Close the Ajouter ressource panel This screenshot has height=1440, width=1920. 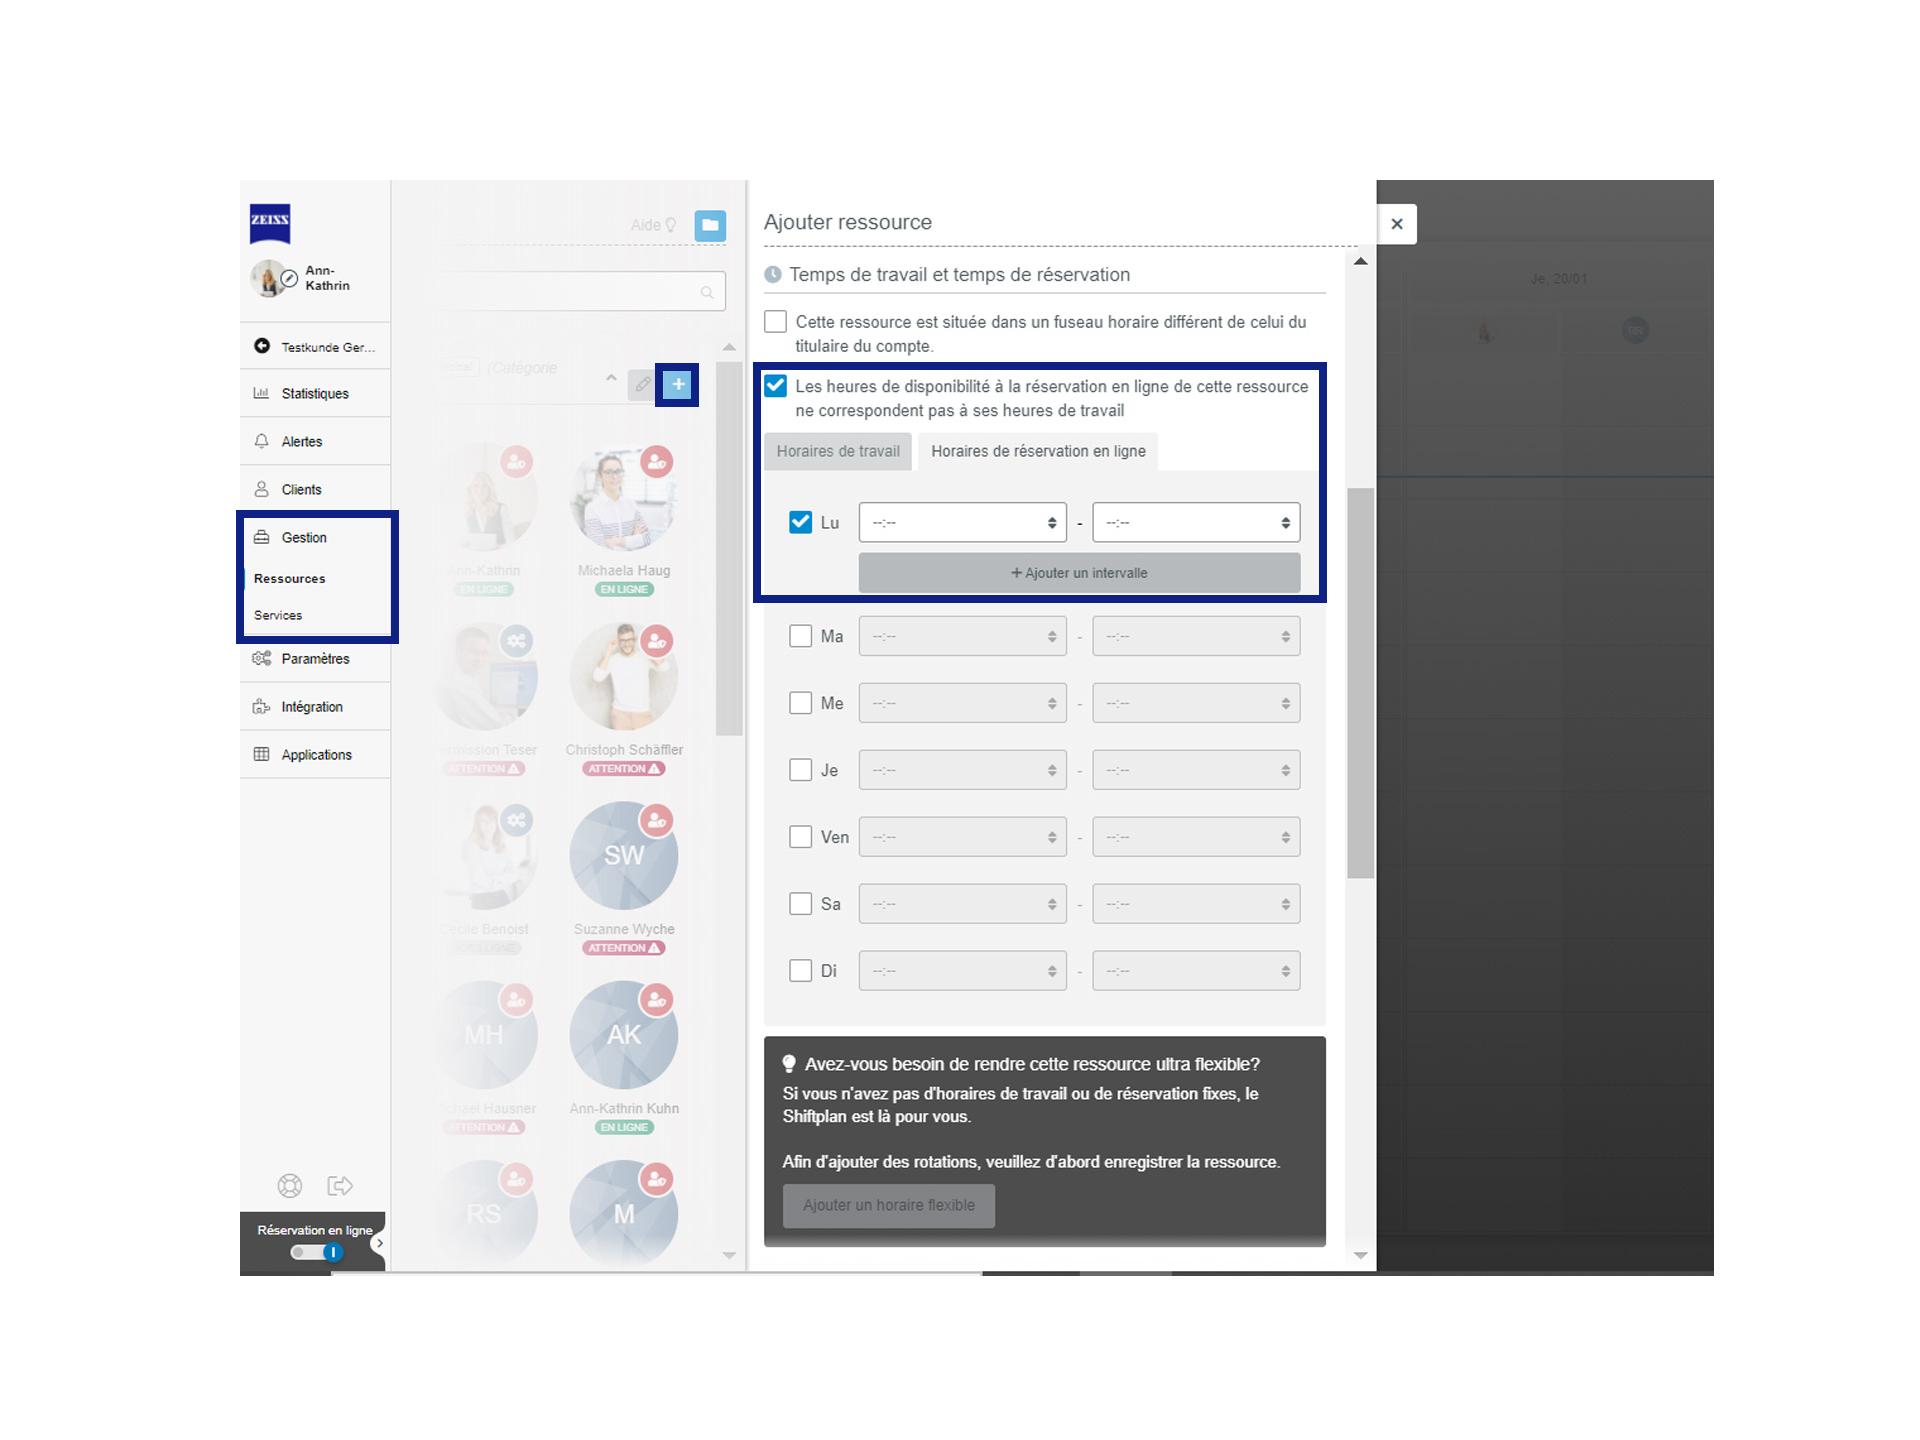coord(1397,224)
